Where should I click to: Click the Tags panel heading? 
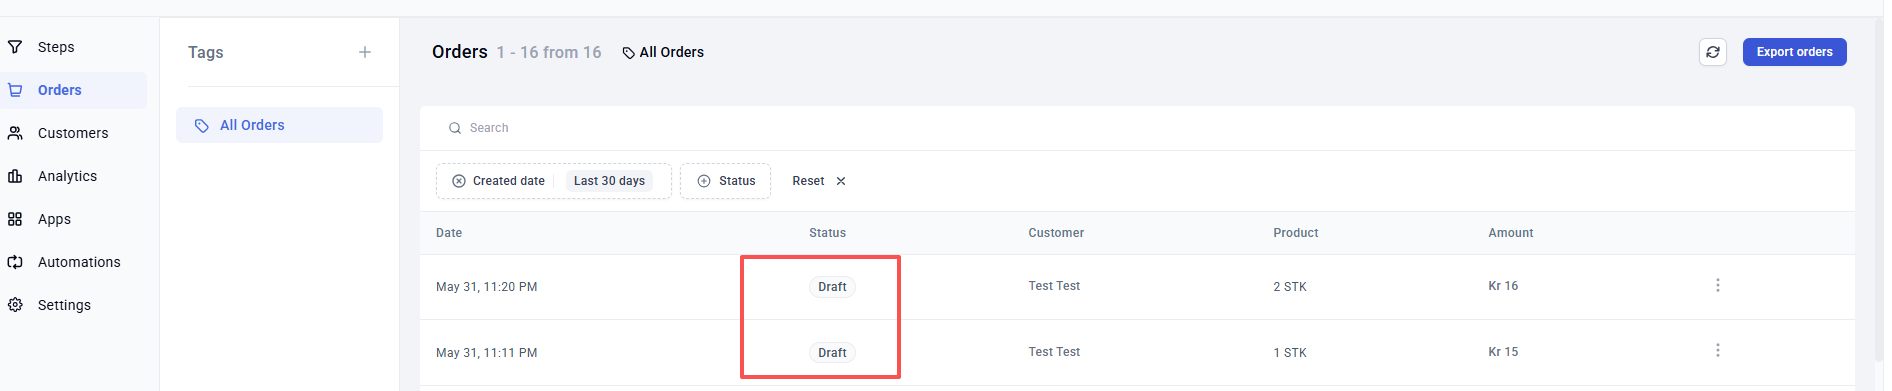206,52
